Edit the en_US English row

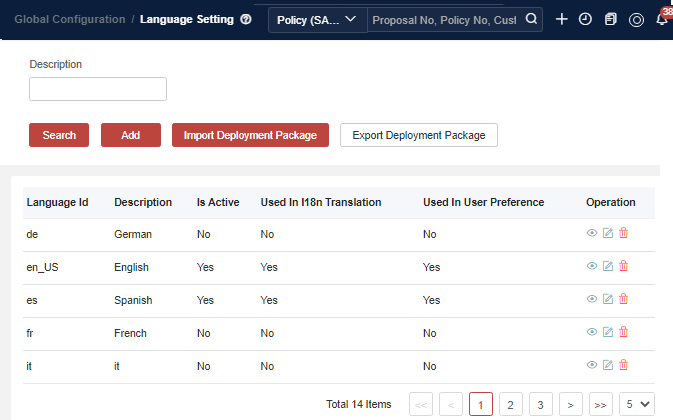click(607, 266)
